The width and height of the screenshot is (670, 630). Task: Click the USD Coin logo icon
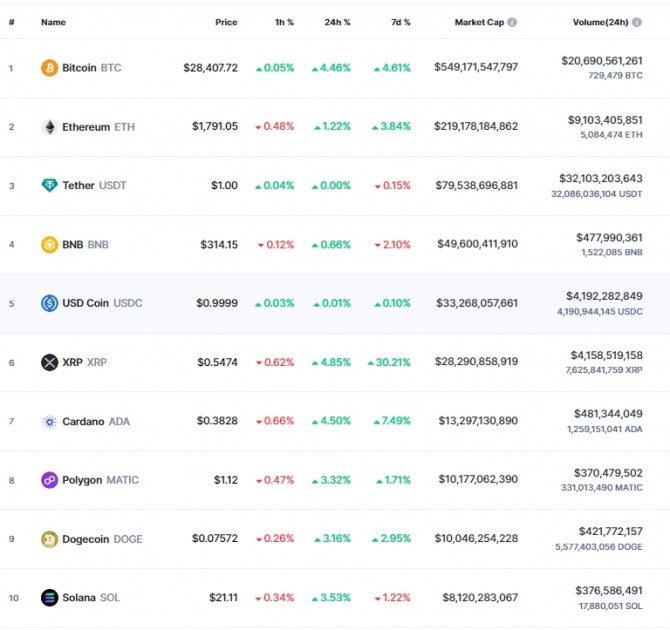[50, 303]
